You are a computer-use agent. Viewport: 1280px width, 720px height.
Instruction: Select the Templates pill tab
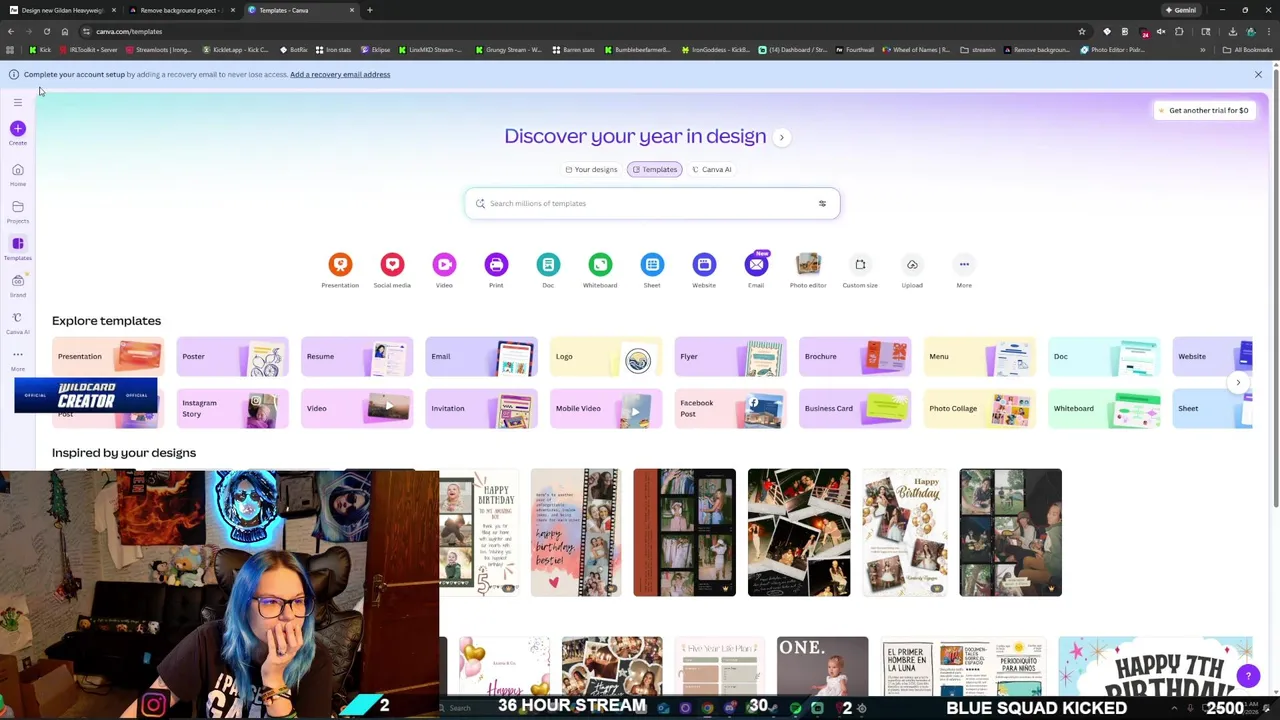tap(655, 169)
